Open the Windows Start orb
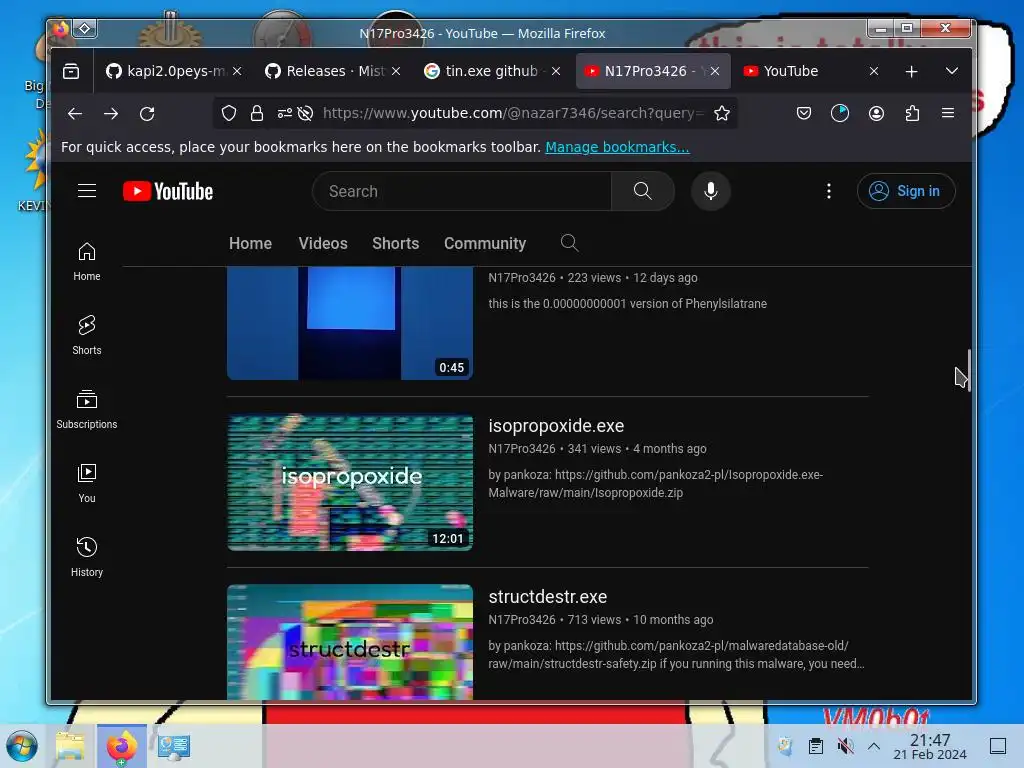This screenshot has width=1024, height=768. (22, 746)
